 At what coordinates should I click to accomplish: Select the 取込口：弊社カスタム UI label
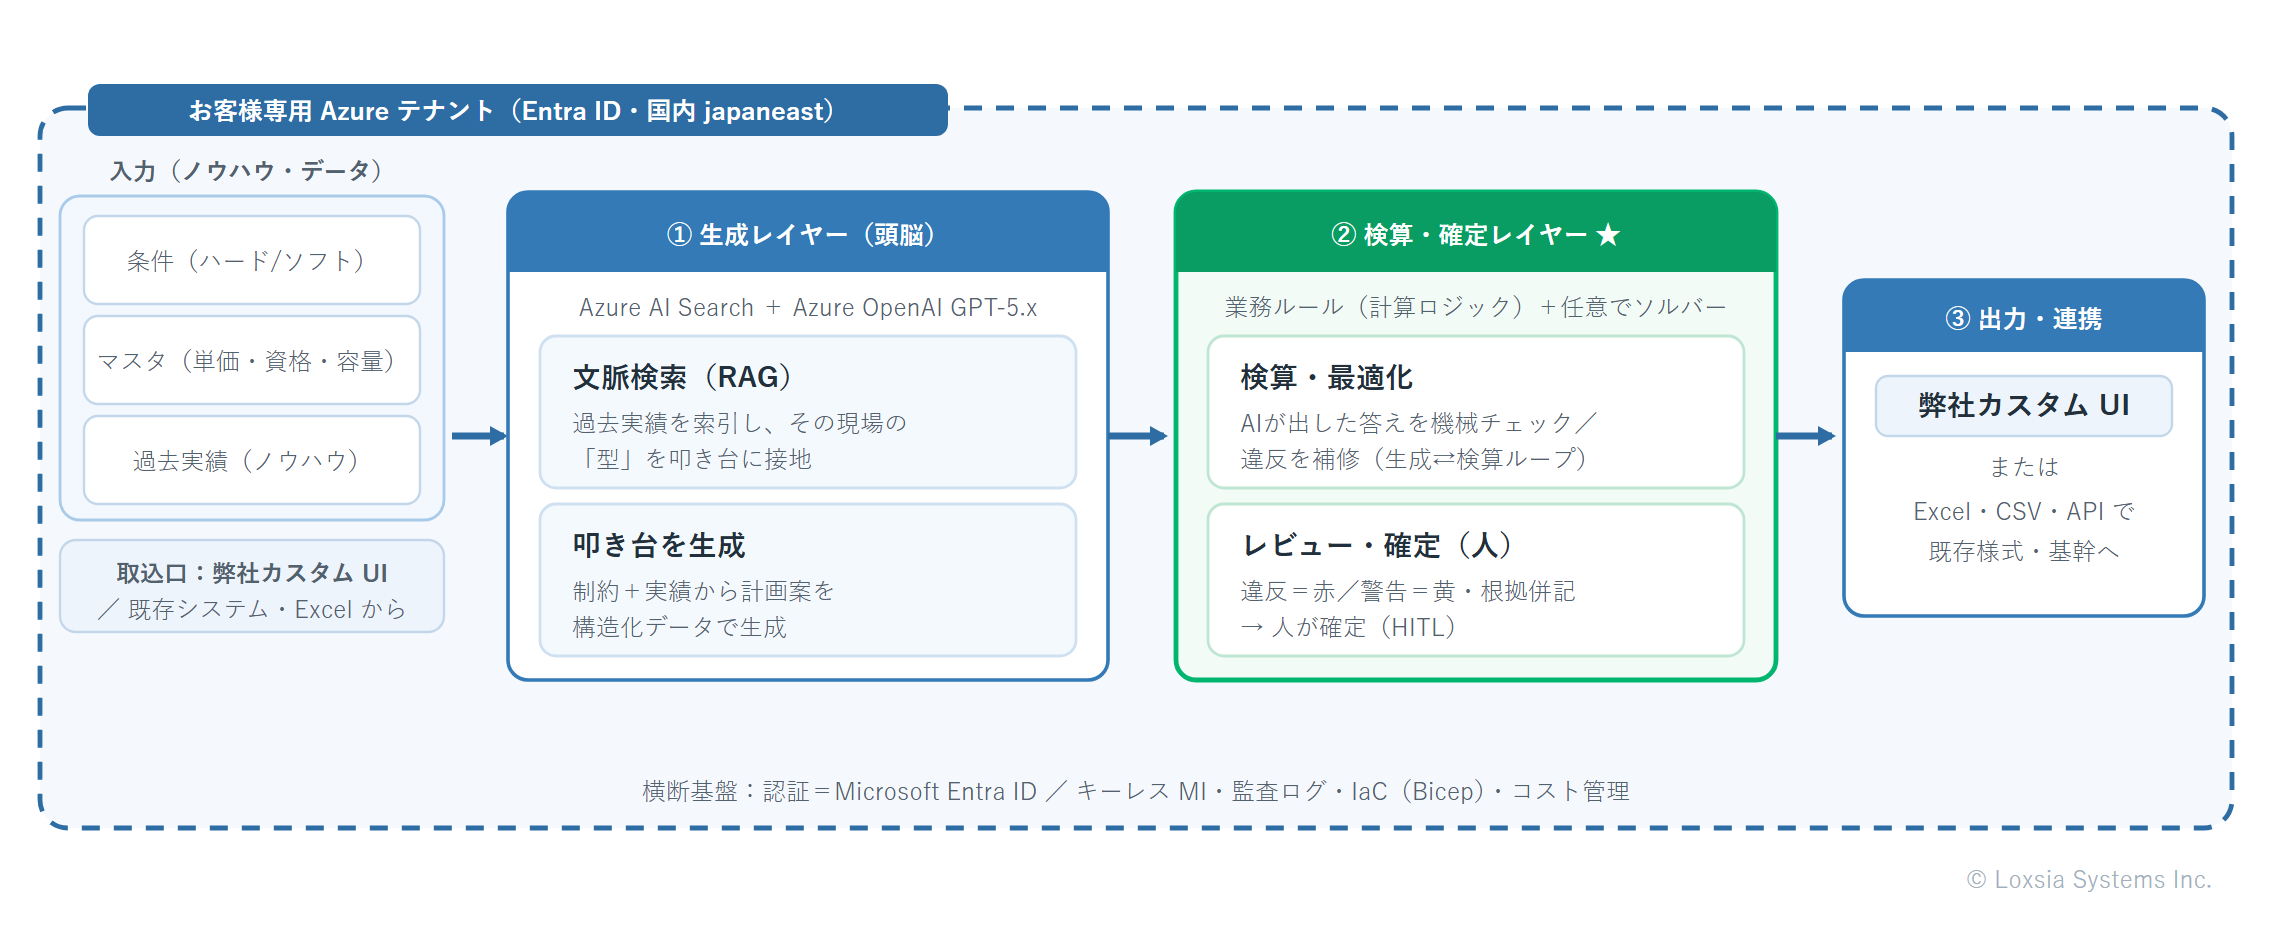[252, 573]
